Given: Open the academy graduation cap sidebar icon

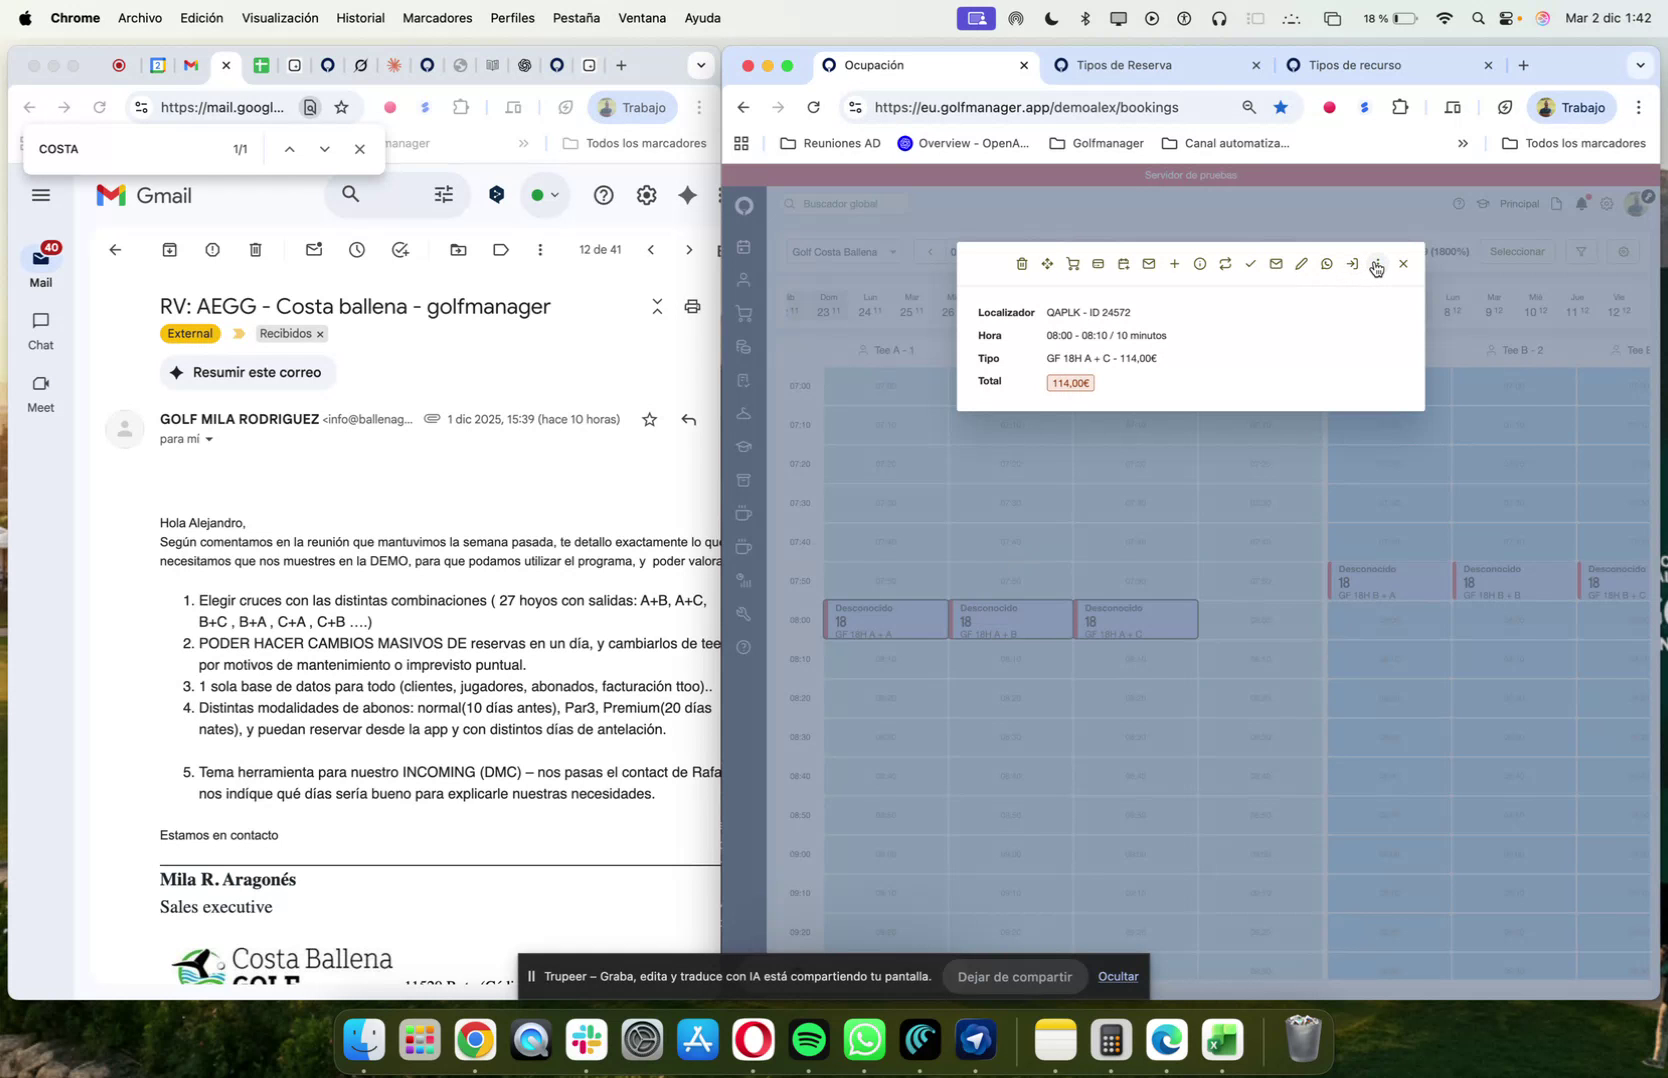Looking at the screenshot, I should pyautogui.click(x=744, y=447).
